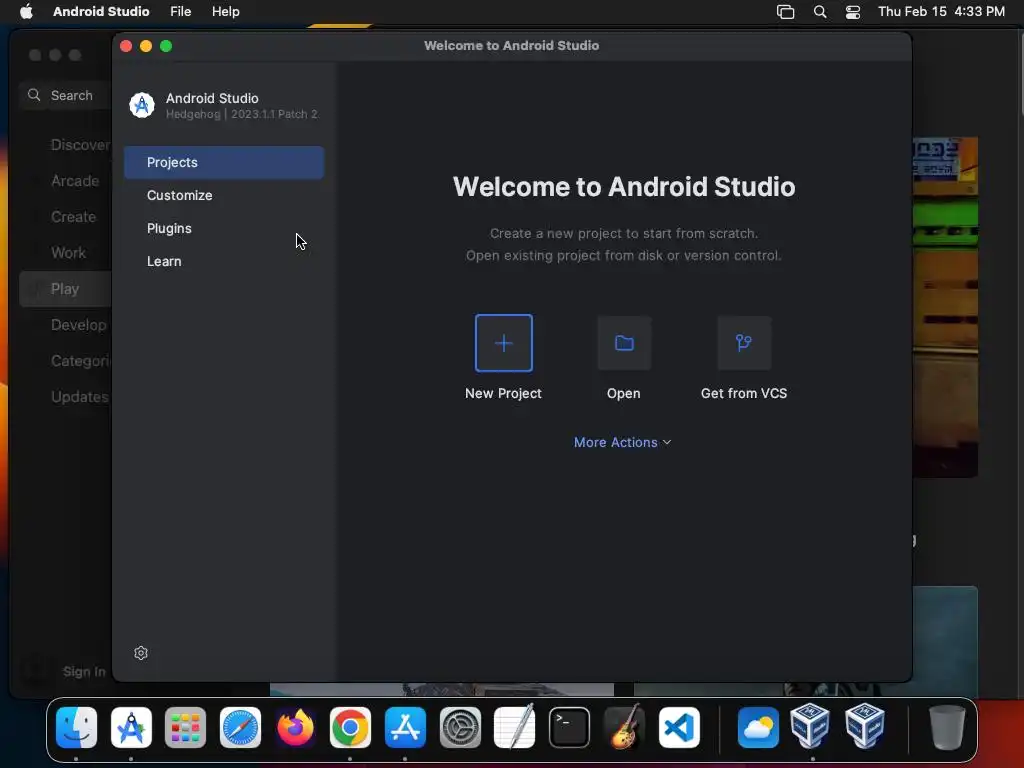The height and width of the screenshot is (768, 1024).
Task: Open second VirtualBox icon in Dock
Action: (865, 726)
